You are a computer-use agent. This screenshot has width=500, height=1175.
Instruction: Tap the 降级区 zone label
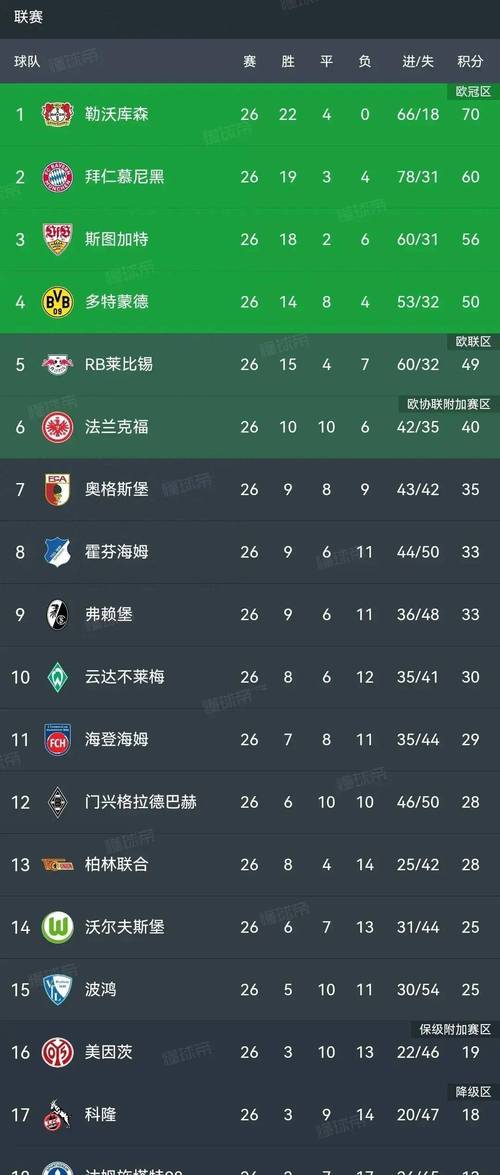click(473, 1092)
